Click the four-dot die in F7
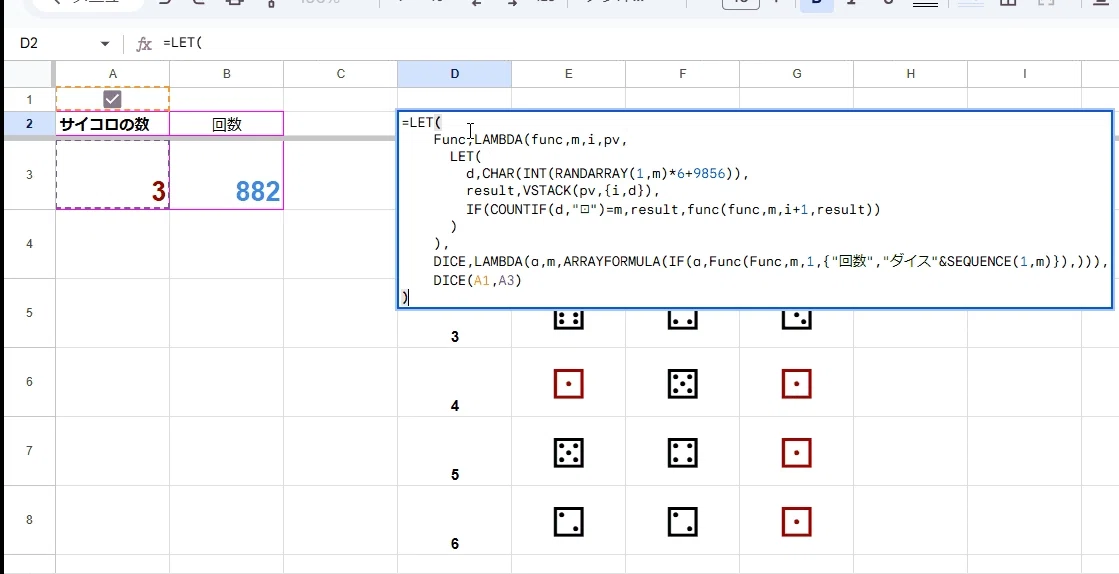 pyautogui.click(x=683, y=453)
